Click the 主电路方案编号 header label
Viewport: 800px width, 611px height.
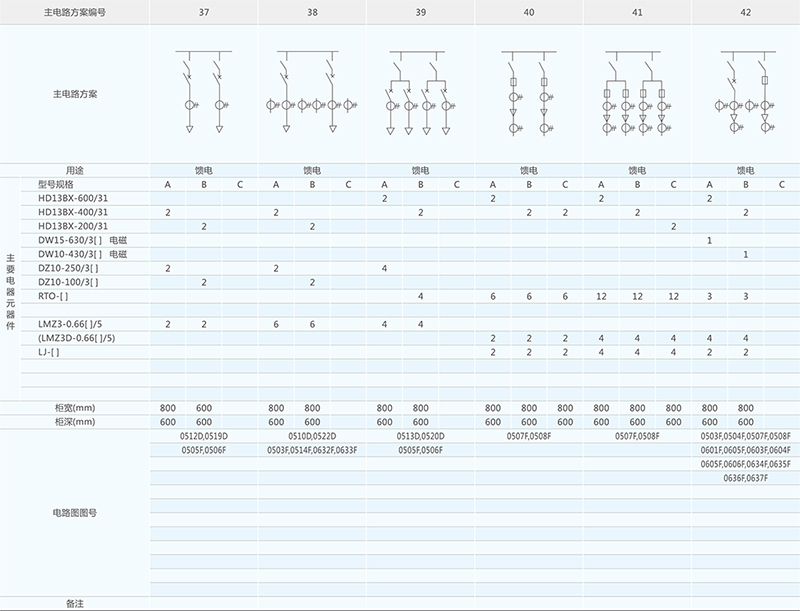click(75, 13)
